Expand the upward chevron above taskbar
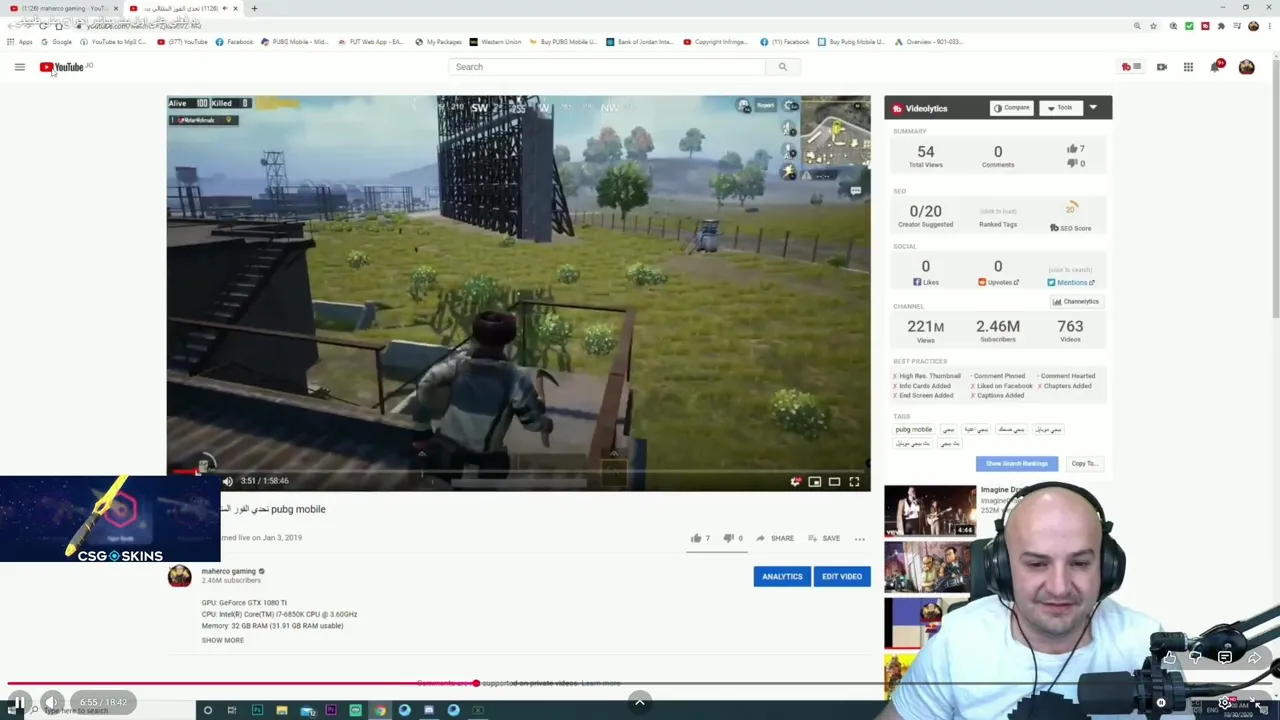The width and height of the screenshot is (1280, 720). (x=639, y=702)
